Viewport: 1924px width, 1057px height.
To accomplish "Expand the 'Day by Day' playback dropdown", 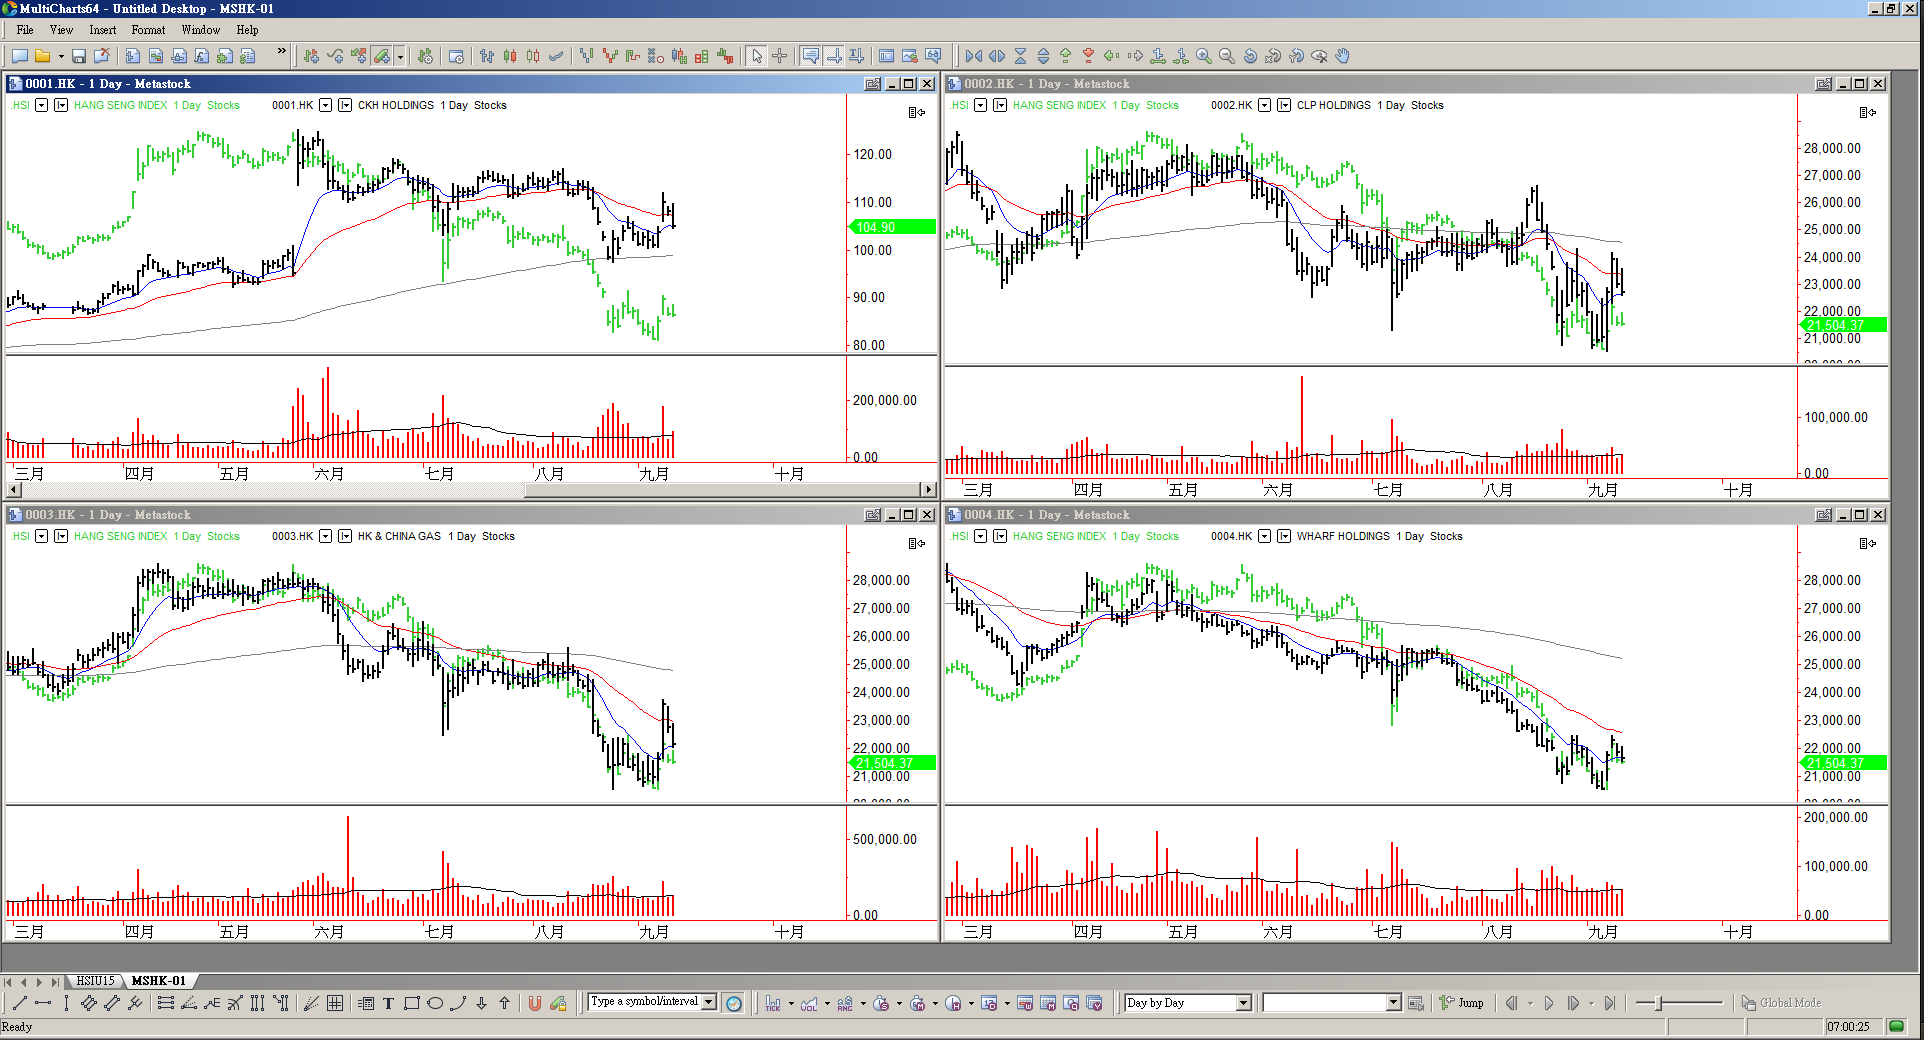I will click(1244, 1003).
